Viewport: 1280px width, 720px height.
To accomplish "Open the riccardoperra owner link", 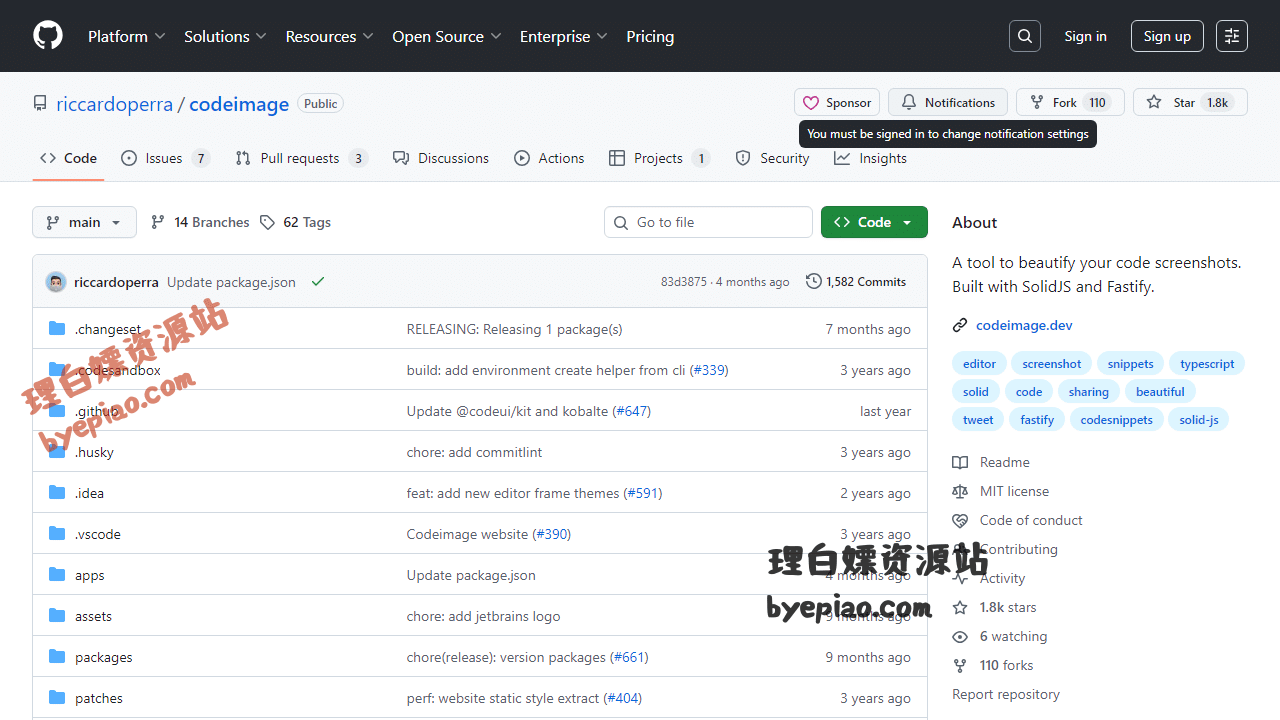I will (x=114, y=104).
